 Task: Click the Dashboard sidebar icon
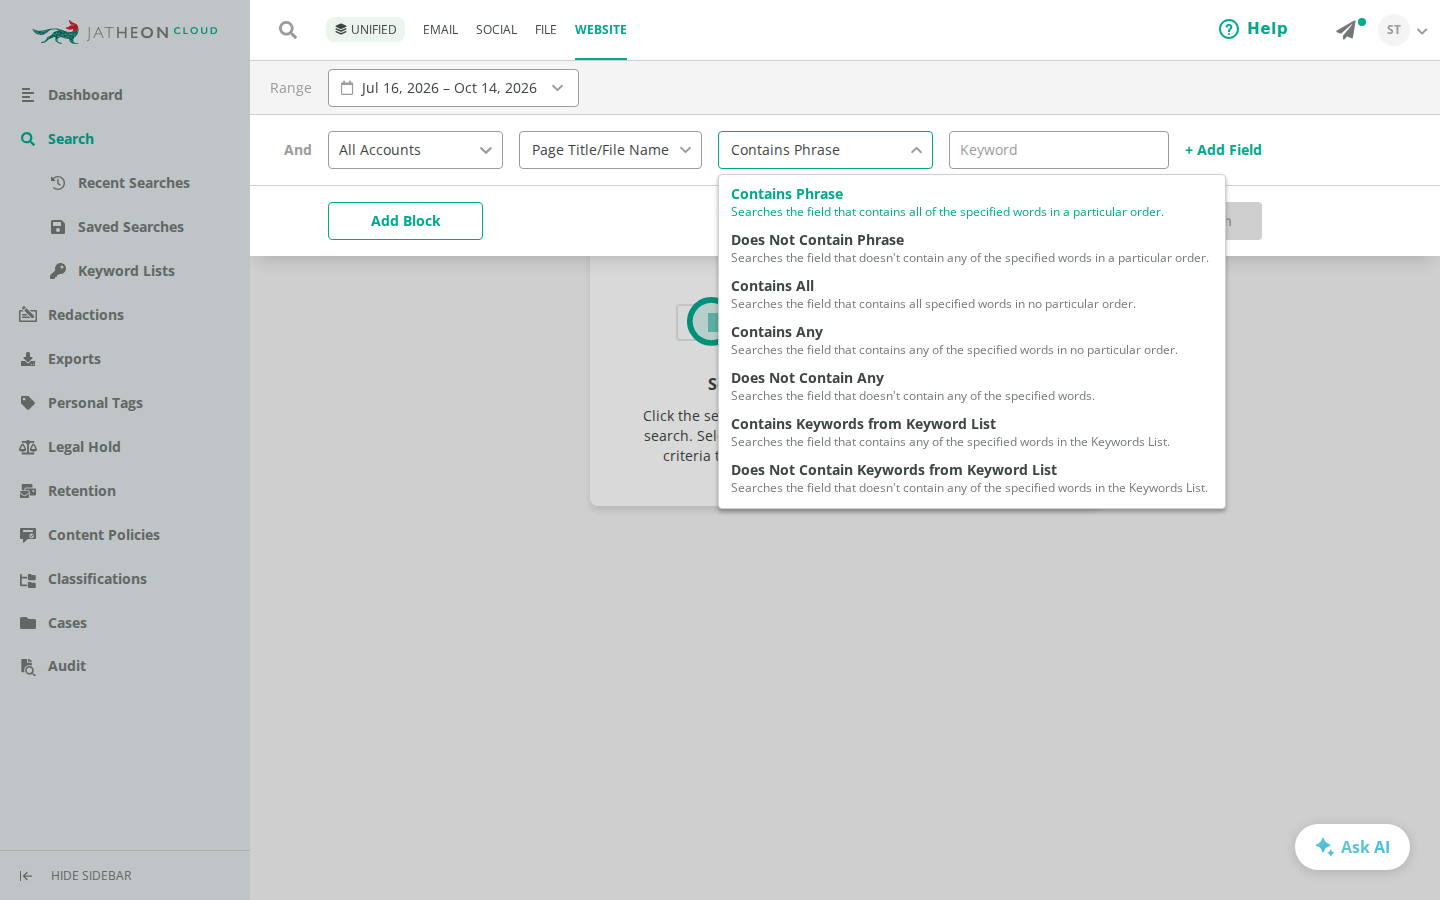(28, 95)
